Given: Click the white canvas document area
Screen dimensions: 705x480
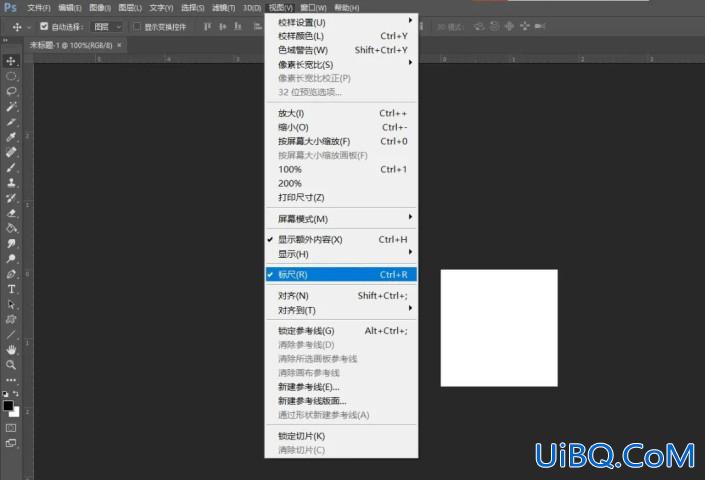Looking at the screenshot, I should [x=499, y=328].
